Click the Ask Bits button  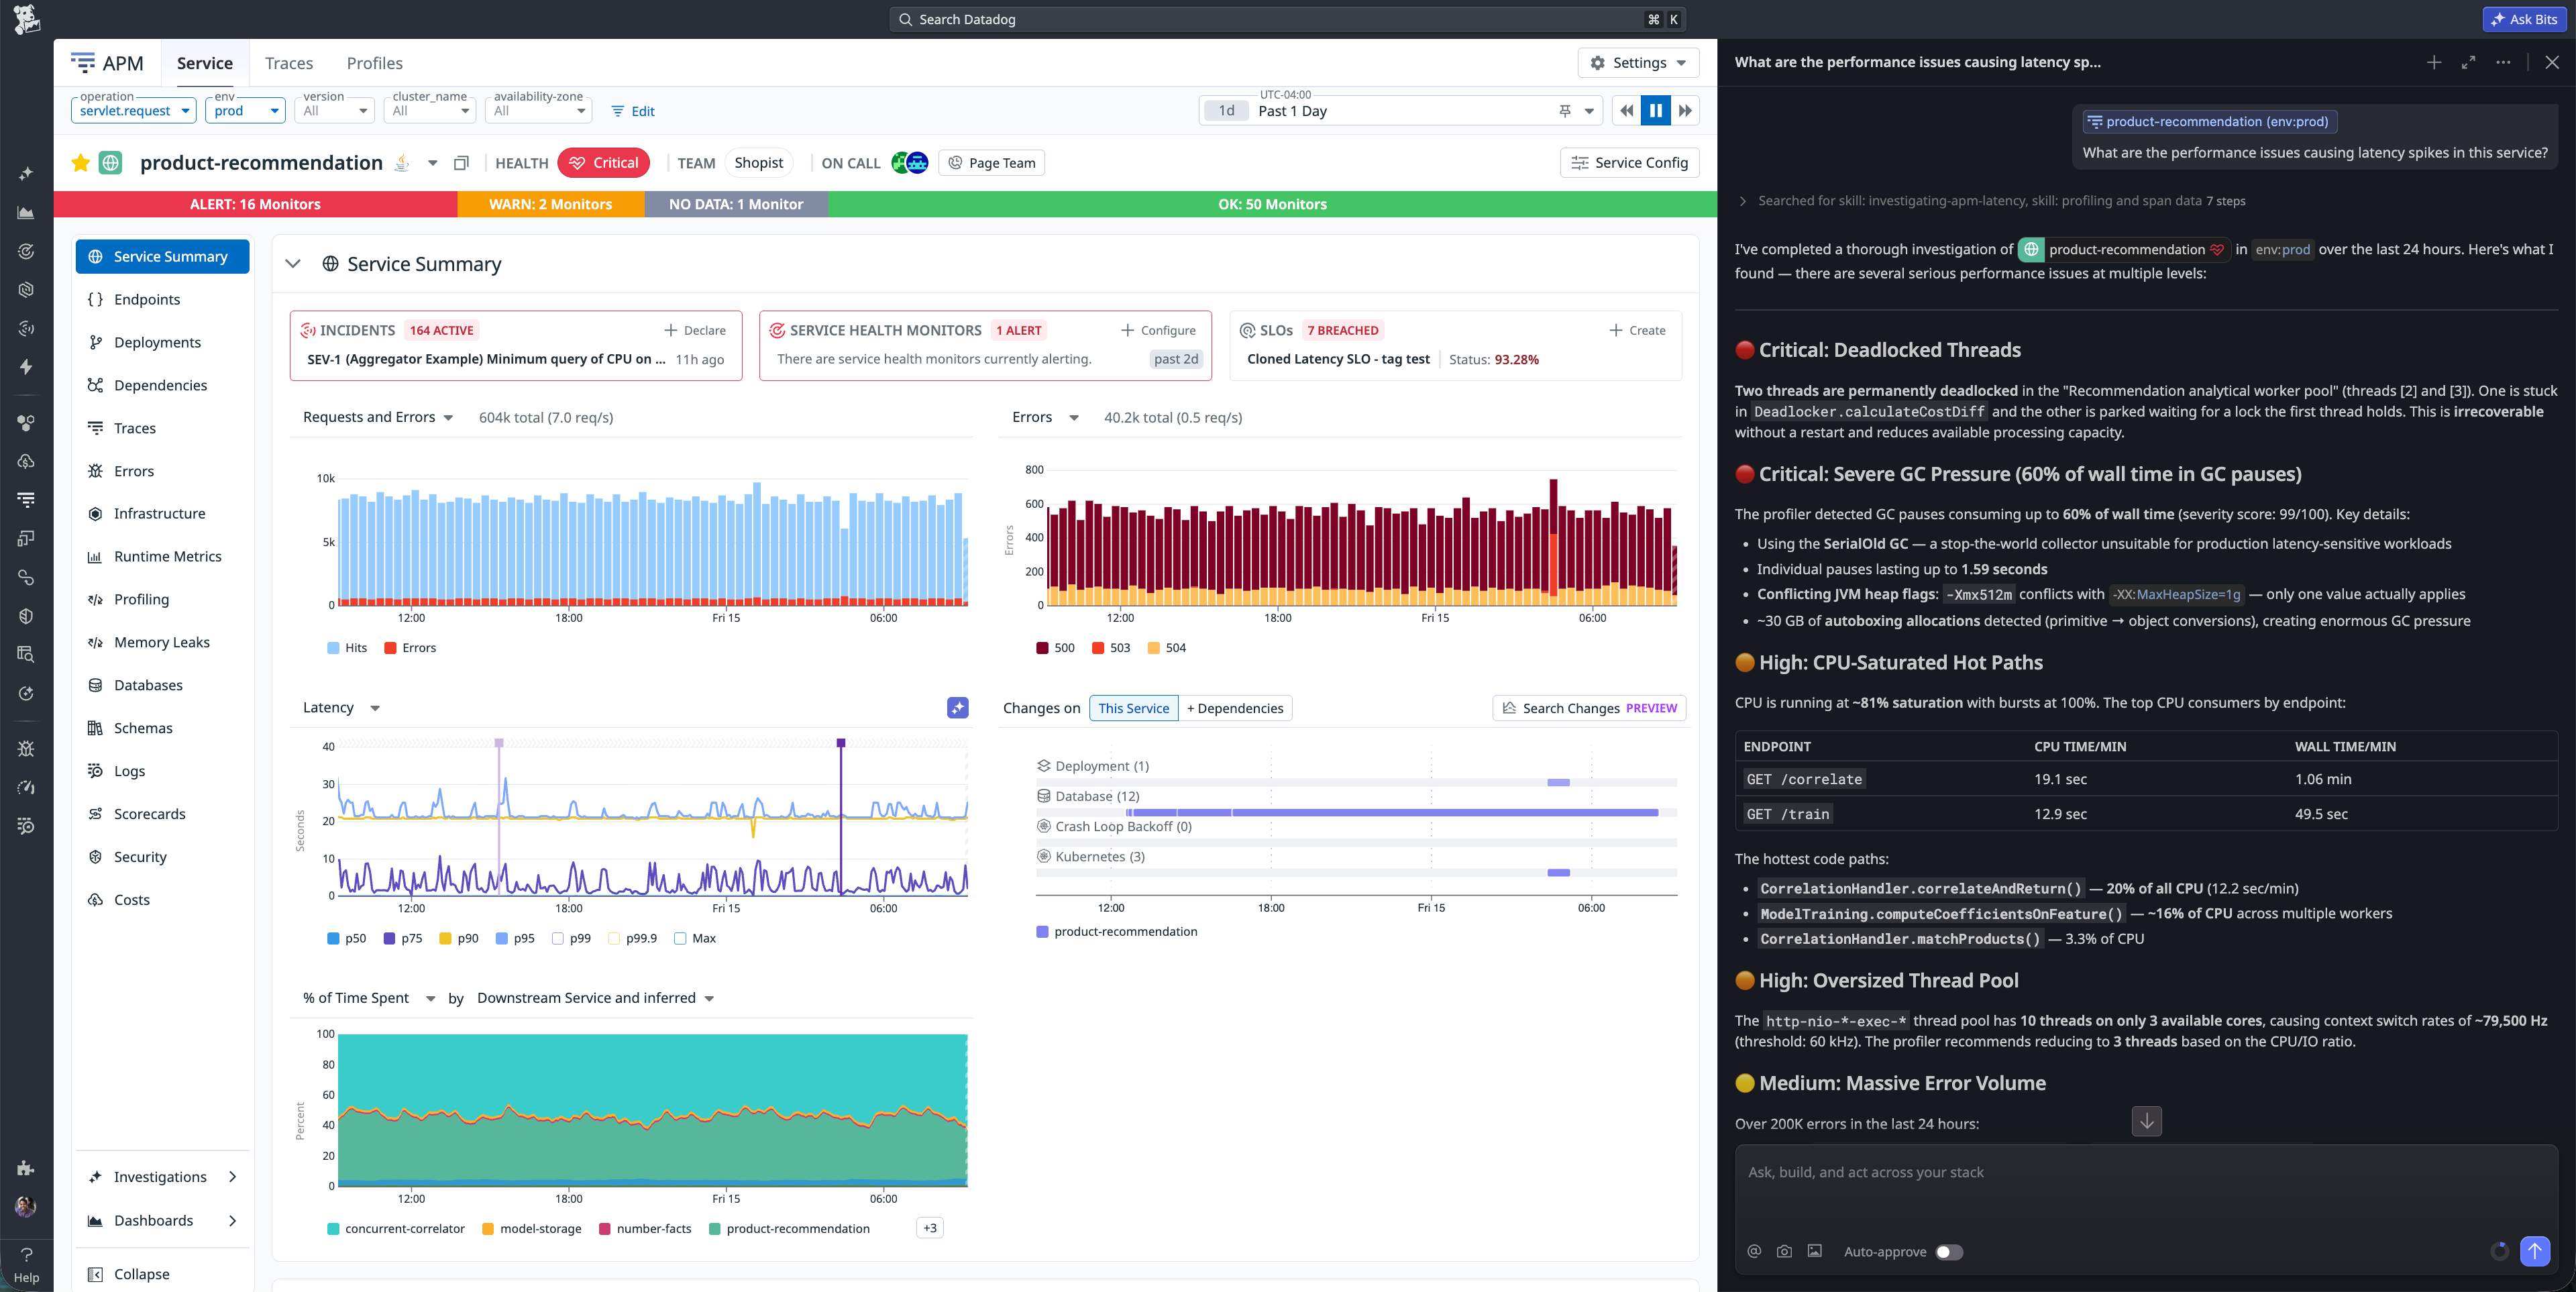(x=2524, y=19)
